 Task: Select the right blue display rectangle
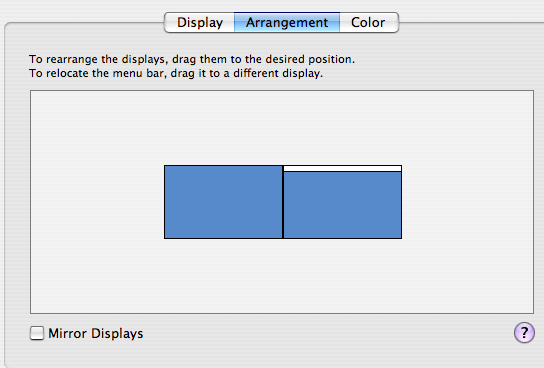click(x=342, y=205)
